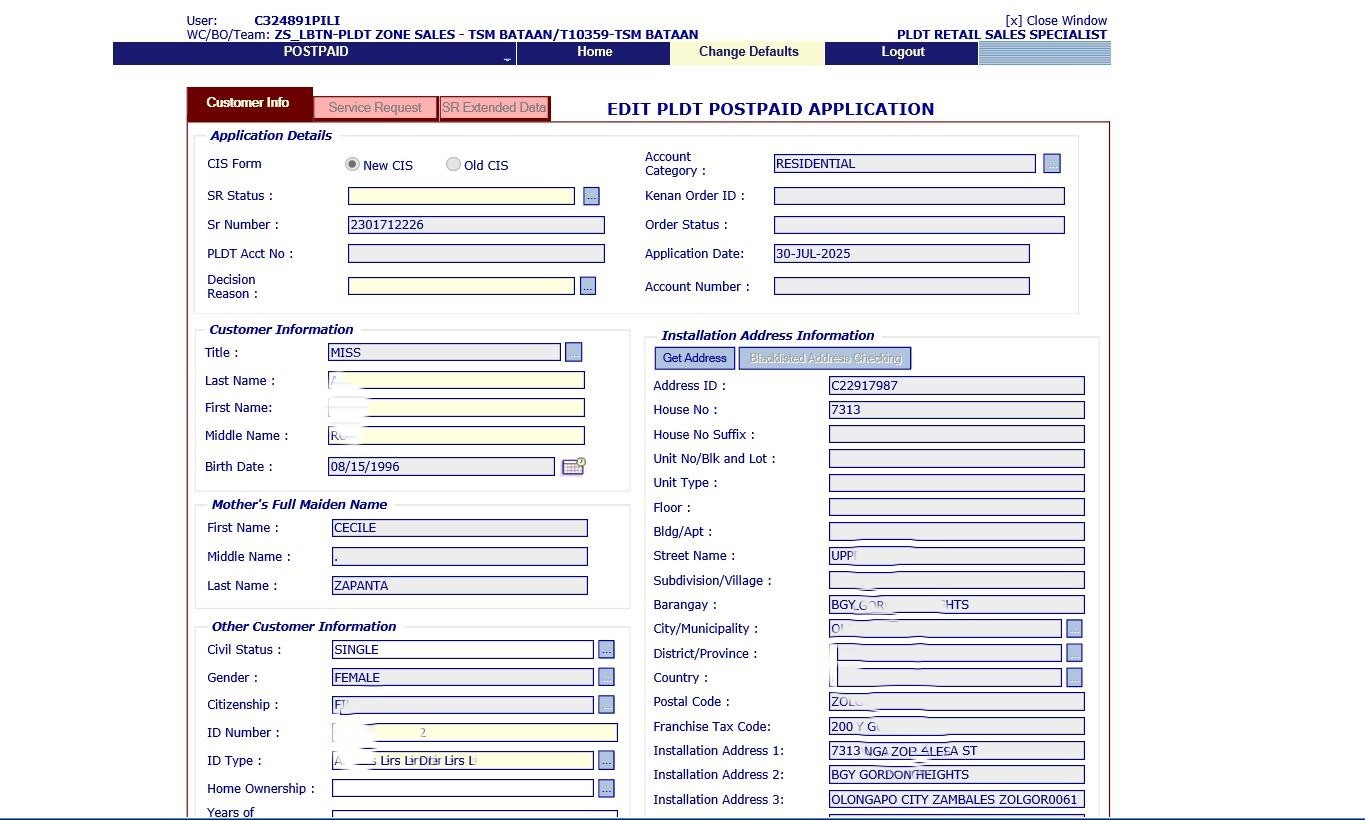Select the Old CIS radio option

click(453, 164)
